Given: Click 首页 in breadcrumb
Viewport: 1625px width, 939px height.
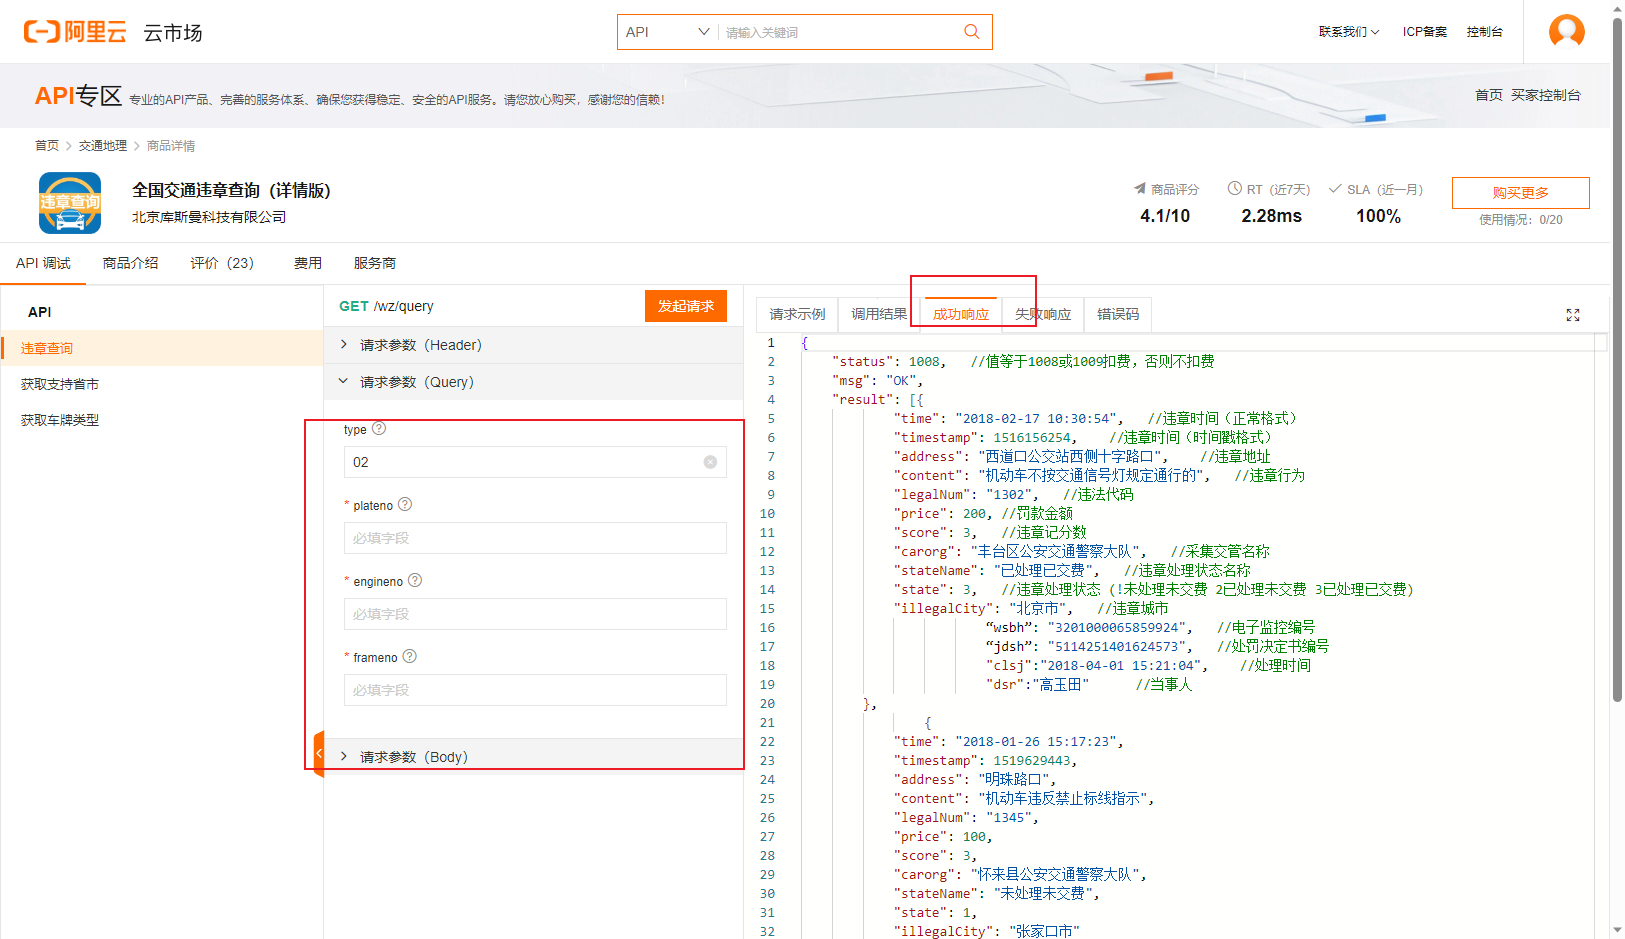Looking at the screenshot, I should (x=47, y=146).
